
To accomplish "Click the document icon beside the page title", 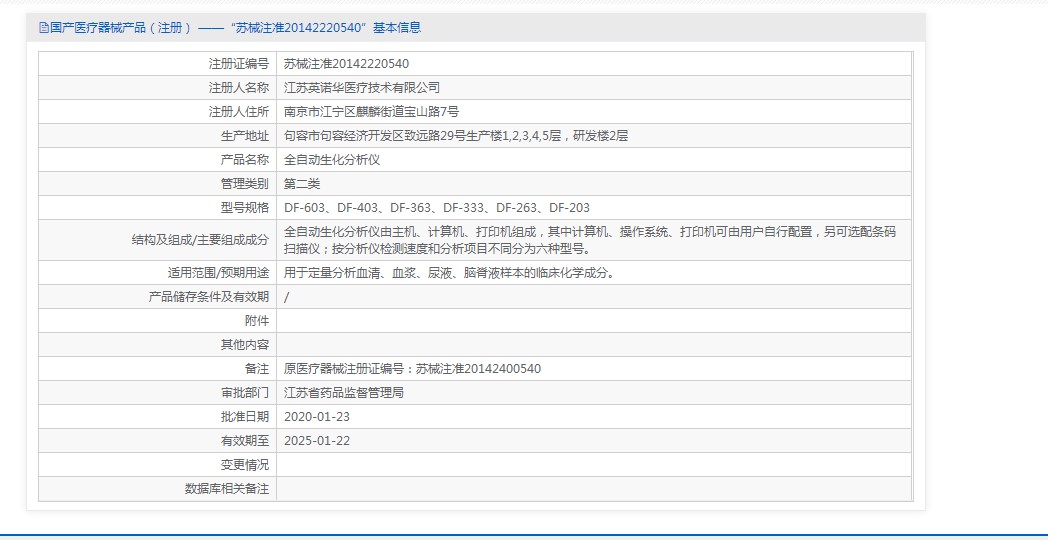I will 44,28.
